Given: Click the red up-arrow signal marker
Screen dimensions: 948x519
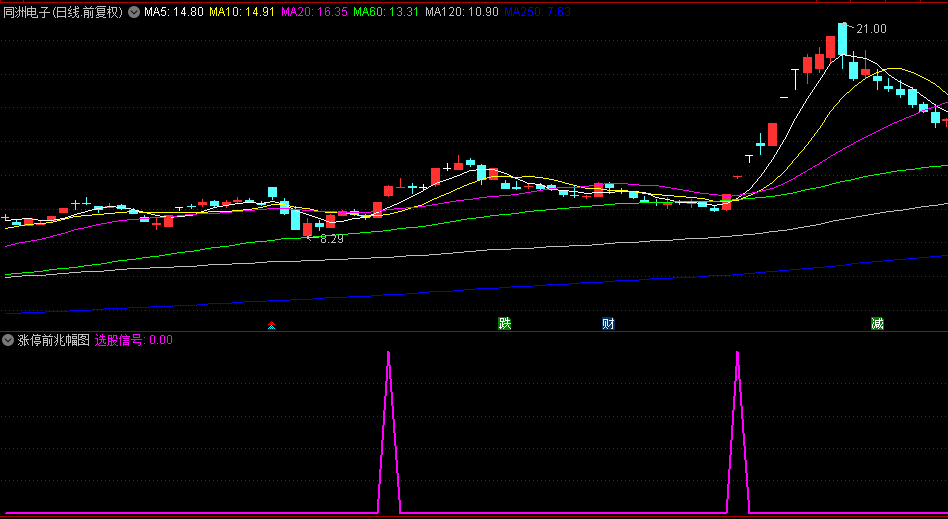Looking at the screenshot, I should 271,325.
